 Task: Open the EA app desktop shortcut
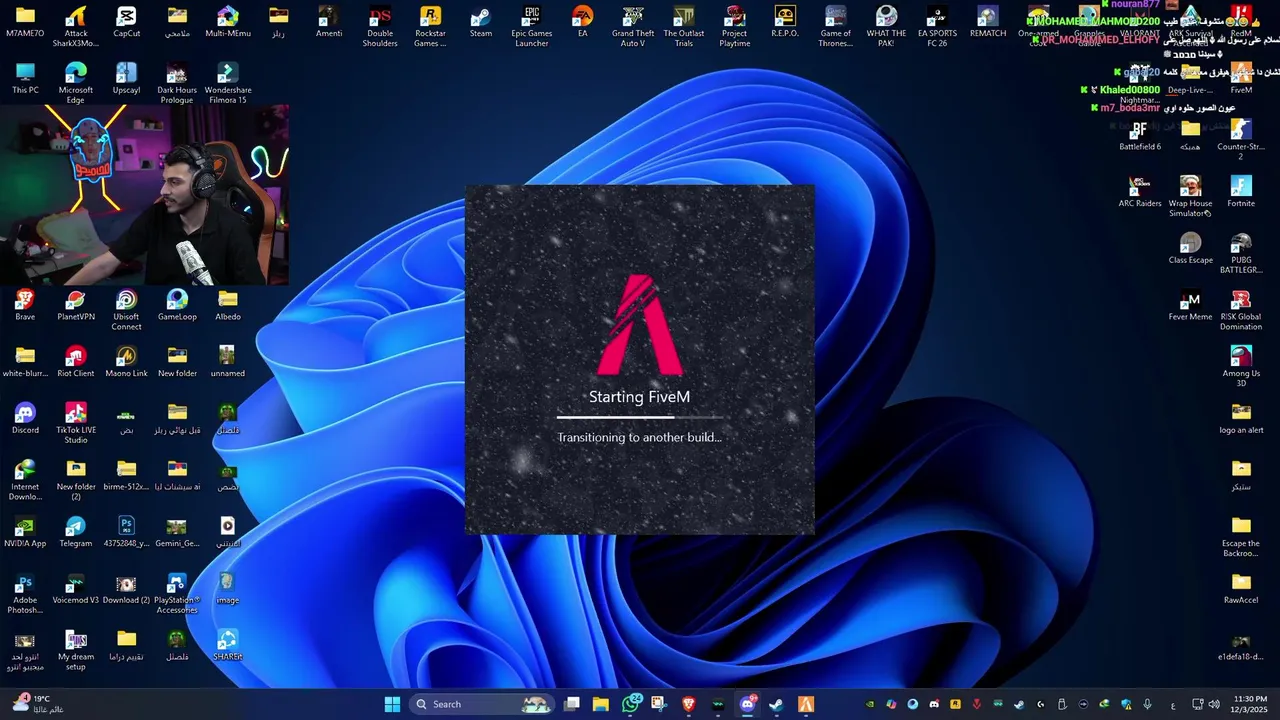(583, 22)
